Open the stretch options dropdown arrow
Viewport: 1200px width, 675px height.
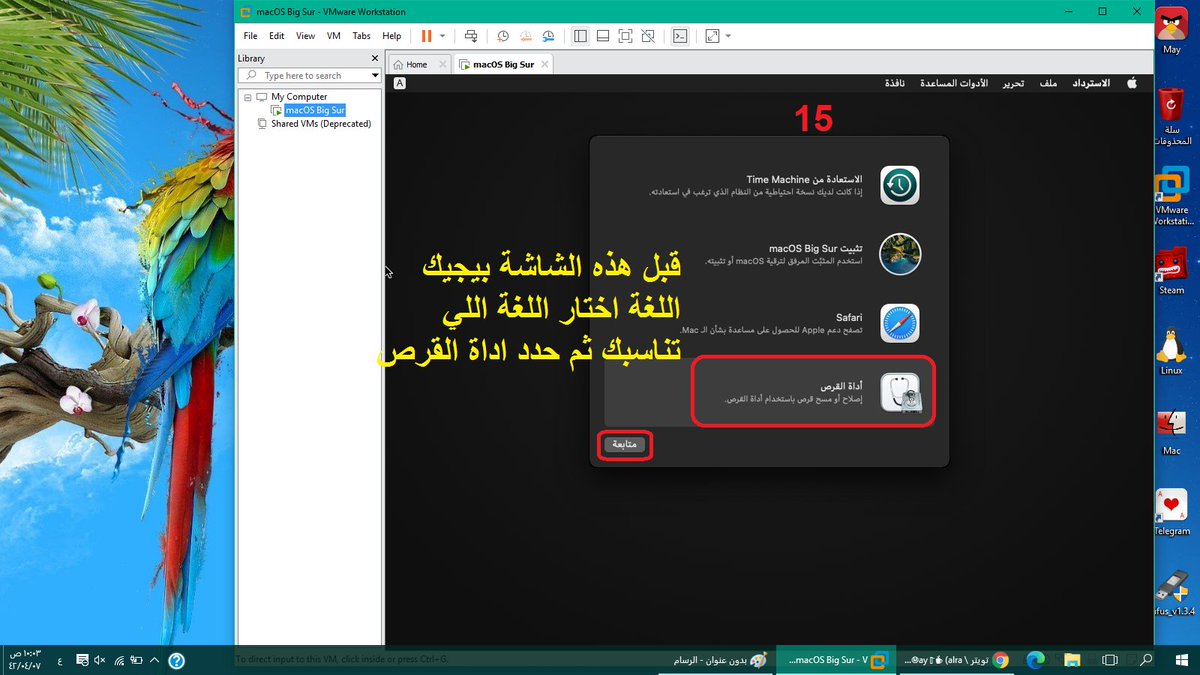(x=728, y=36)
